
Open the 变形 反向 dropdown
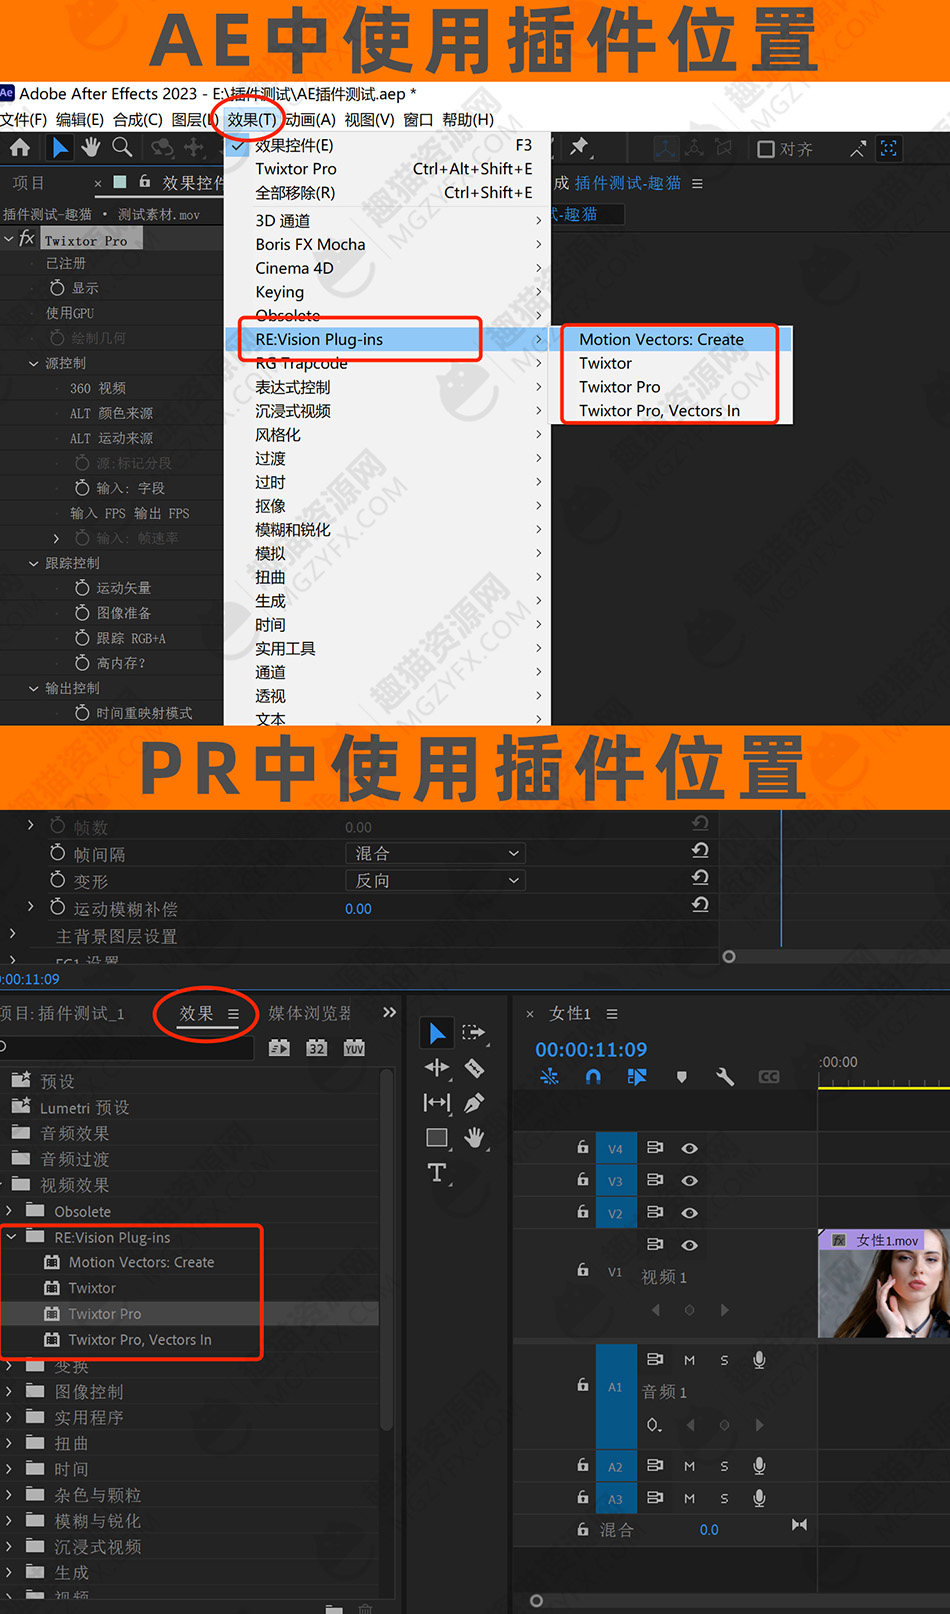point(436,880)
